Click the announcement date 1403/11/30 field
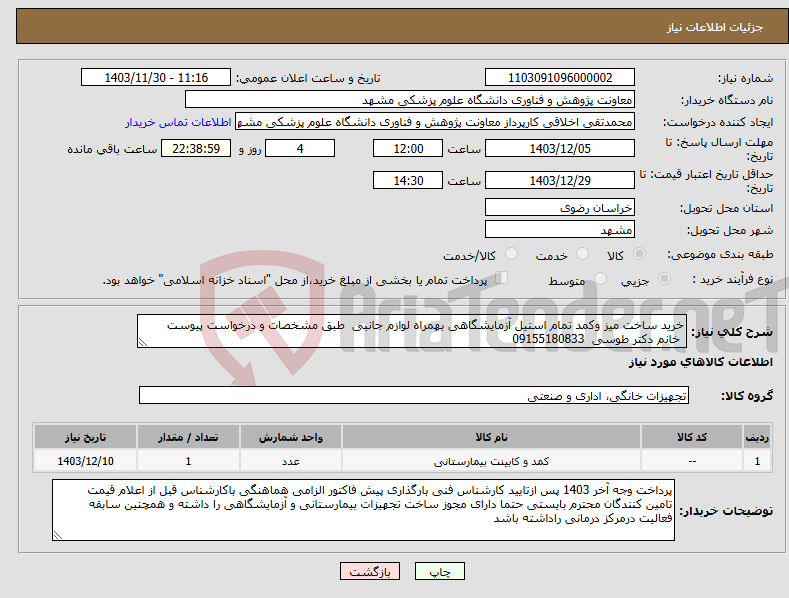 pyautogui.click(x=155, y=78)
